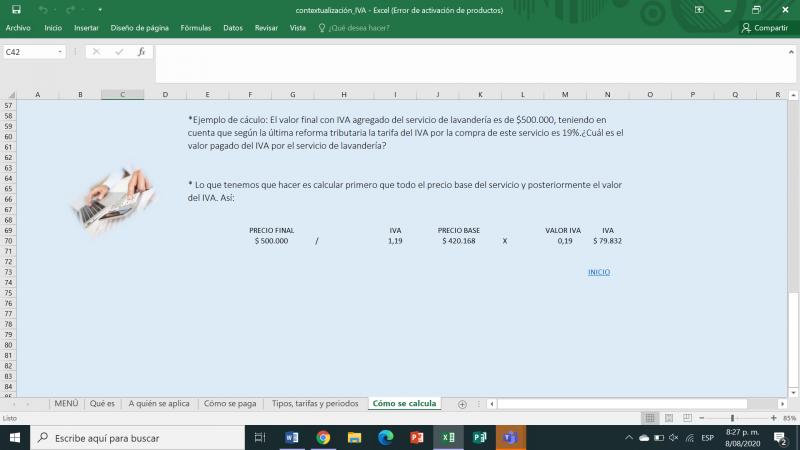Click the zoom slider handle
The height and width of the screenshot is (450, 800).
pyautogui.click(x=732, y=418)
